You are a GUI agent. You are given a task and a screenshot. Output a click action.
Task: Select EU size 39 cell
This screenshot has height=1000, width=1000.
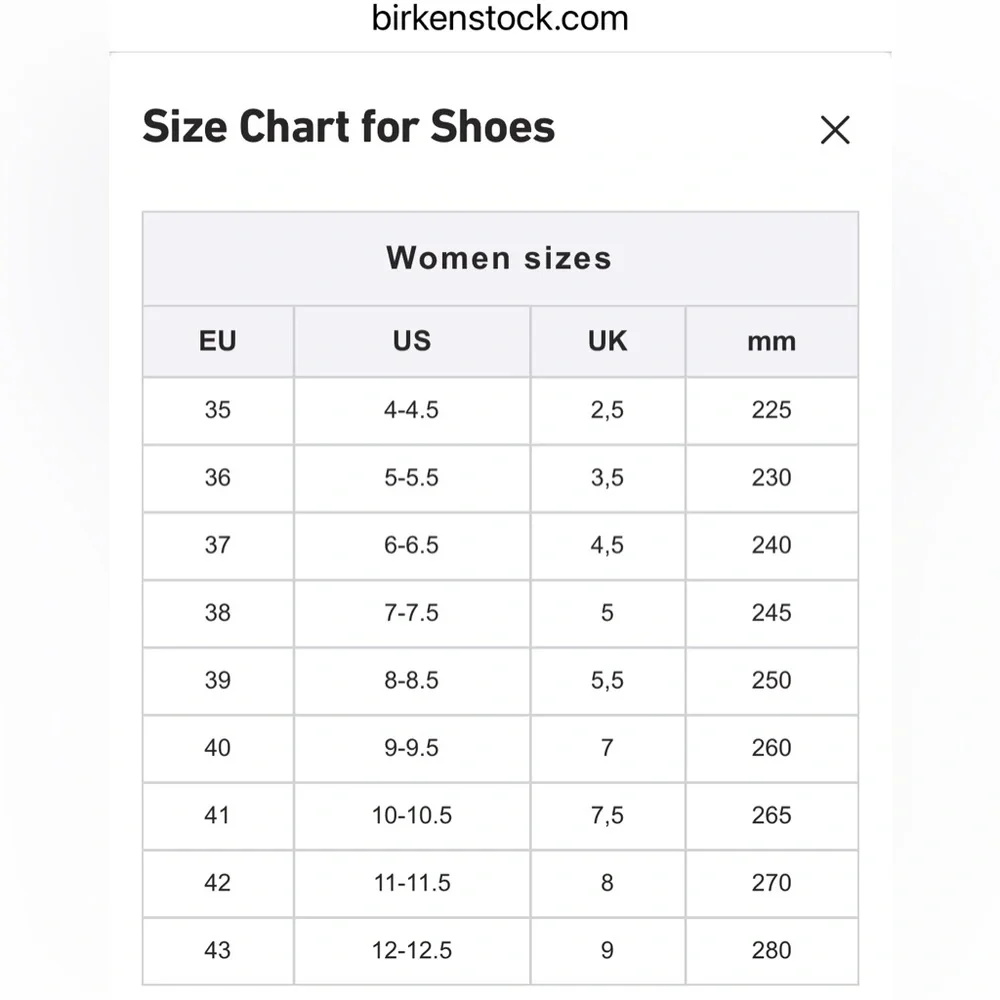pyautogui.click(x=217, y=680)
